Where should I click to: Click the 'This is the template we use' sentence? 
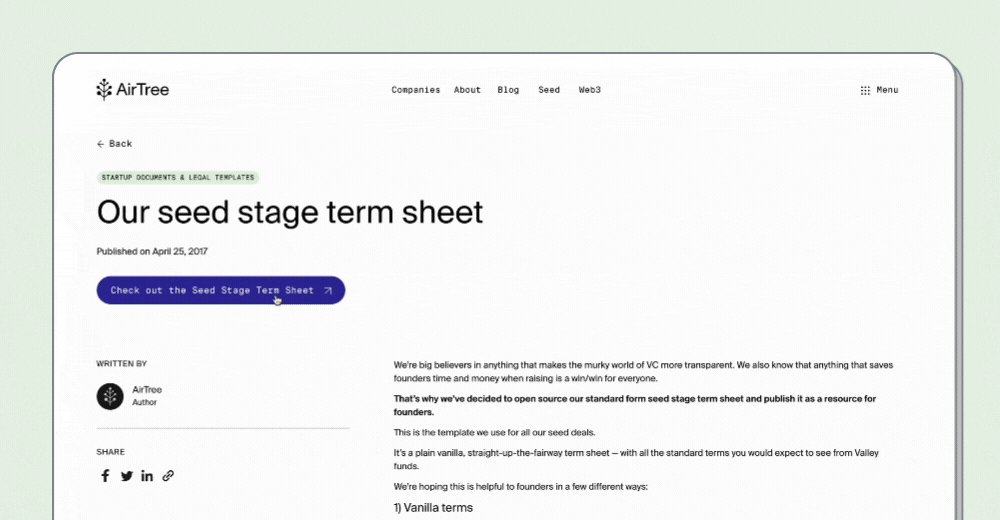coord(494,433)
